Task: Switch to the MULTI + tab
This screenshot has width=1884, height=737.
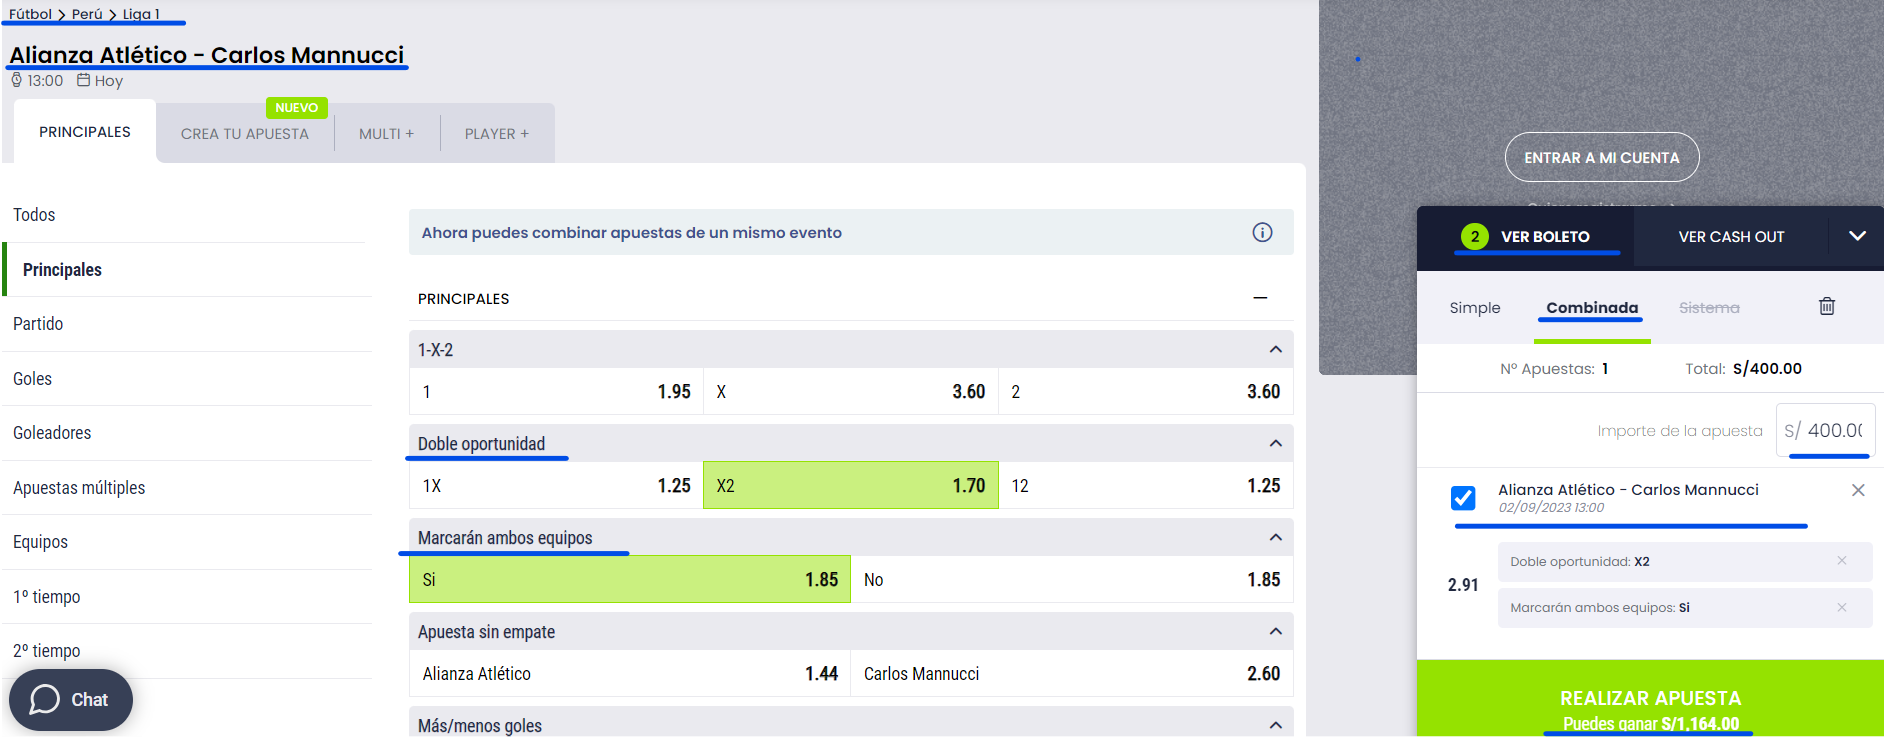Action: pyautogui.click(x=386, y=134)
